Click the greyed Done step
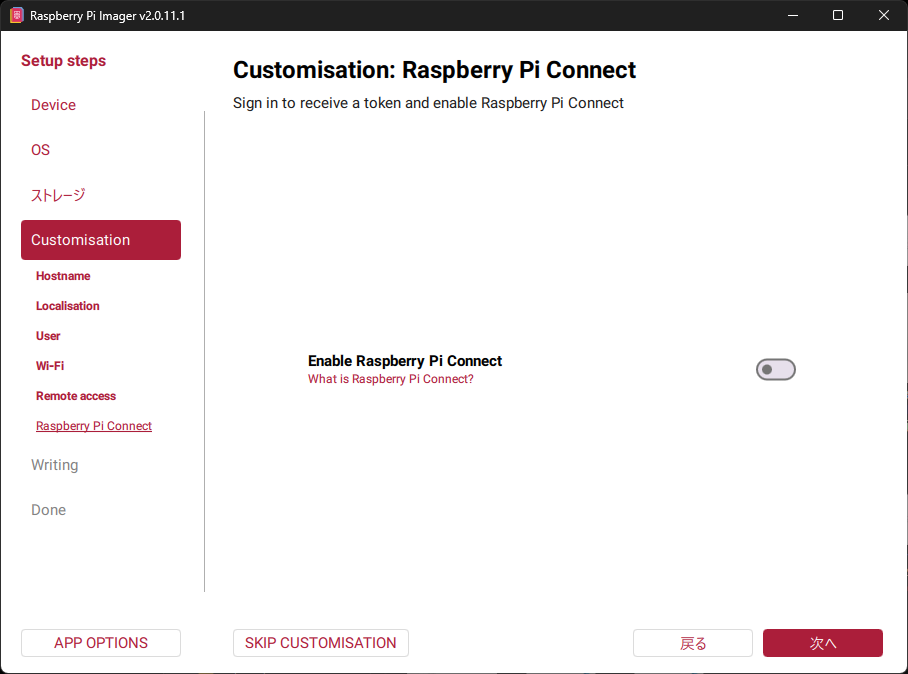The height and width of the screenshot is (674, 908). click(49, 510)
